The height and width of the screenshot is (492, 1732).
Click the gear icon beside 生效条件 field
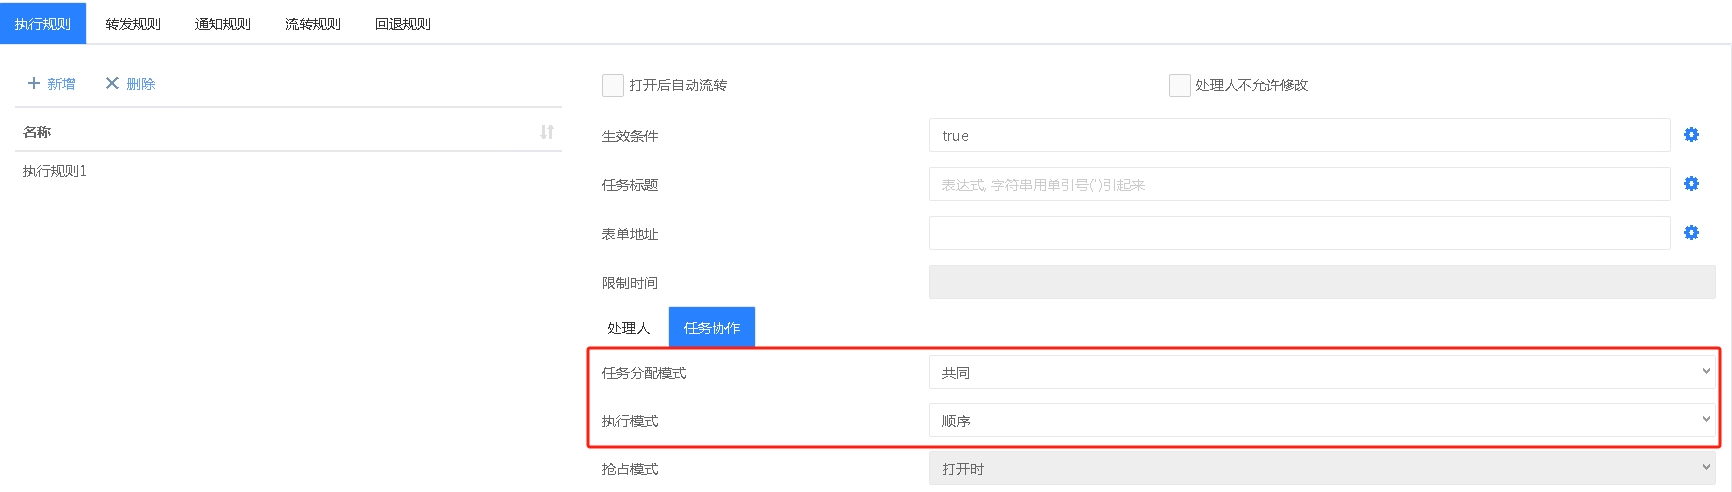[x=1691, y=135]
